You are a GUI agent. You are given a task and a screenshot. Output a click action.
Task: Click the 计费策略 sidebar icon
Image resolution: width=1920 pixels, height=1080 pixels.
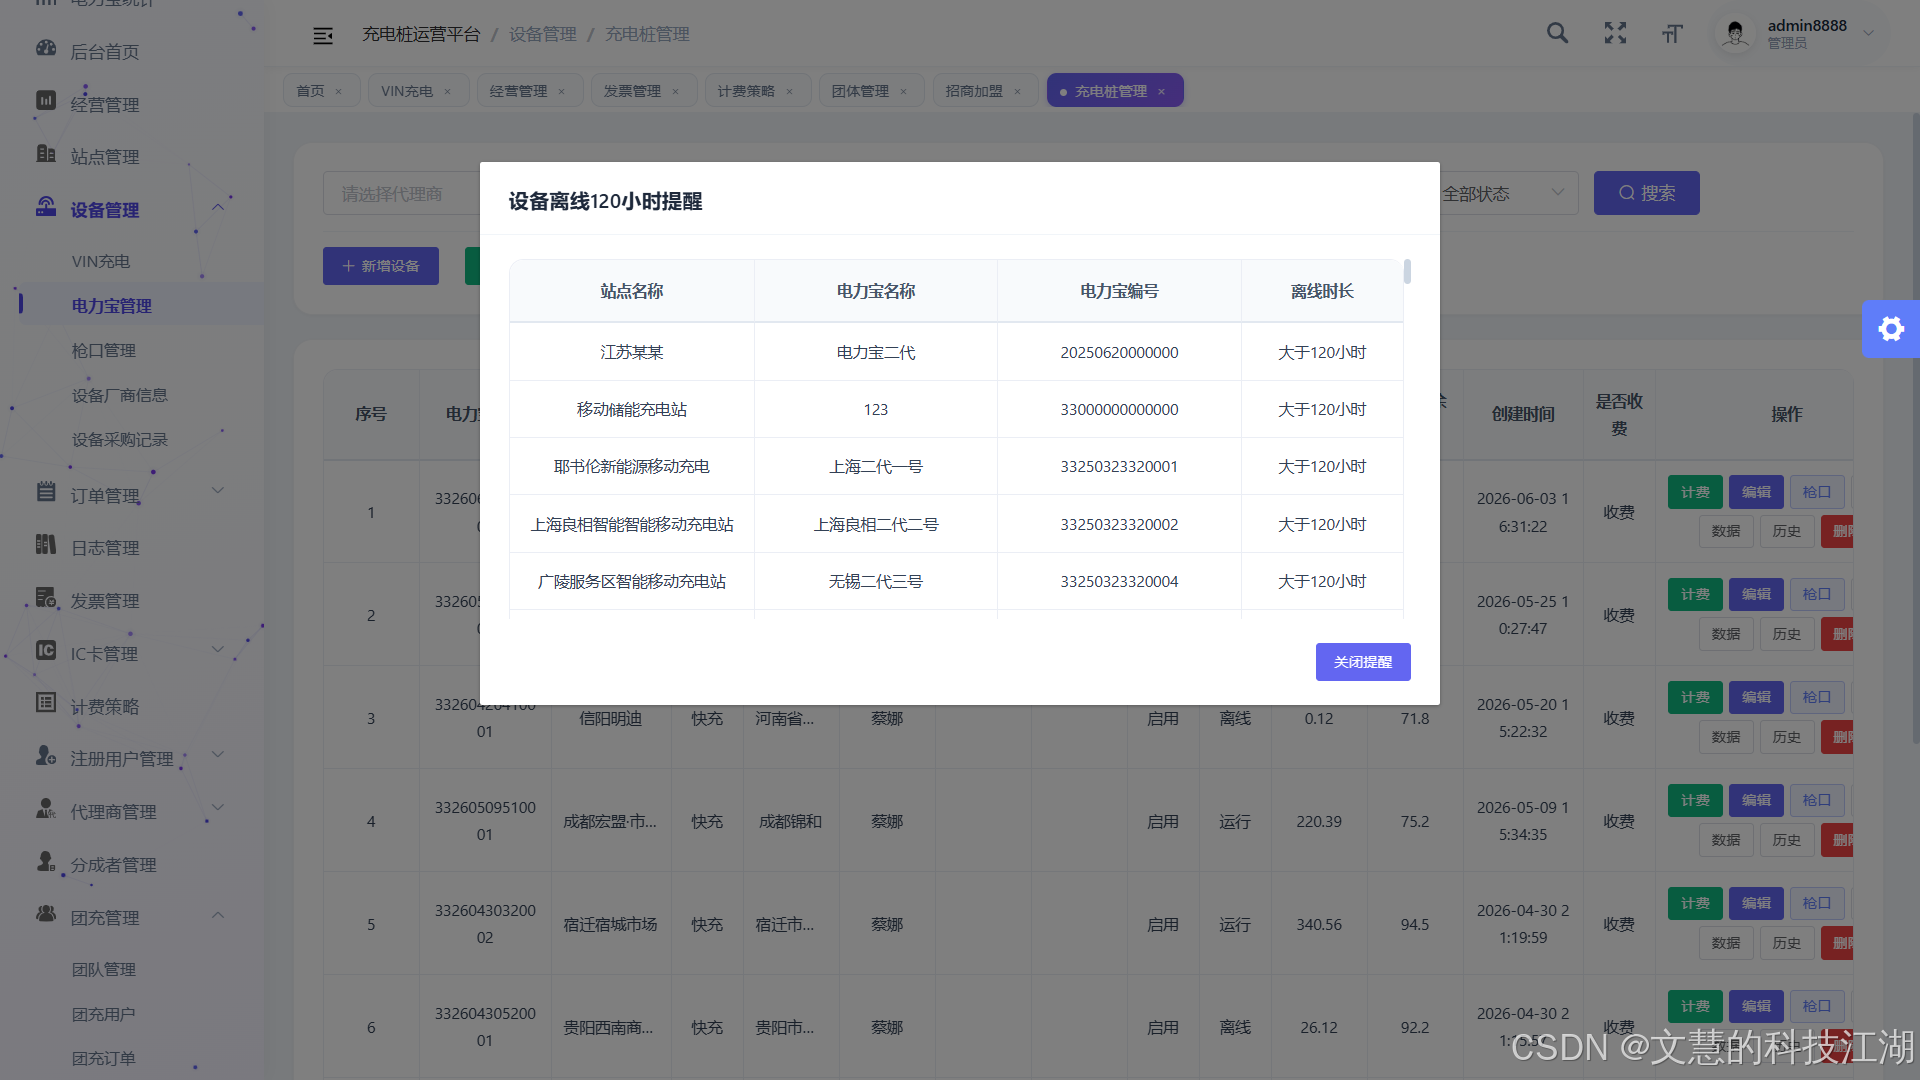coord(46,703)
